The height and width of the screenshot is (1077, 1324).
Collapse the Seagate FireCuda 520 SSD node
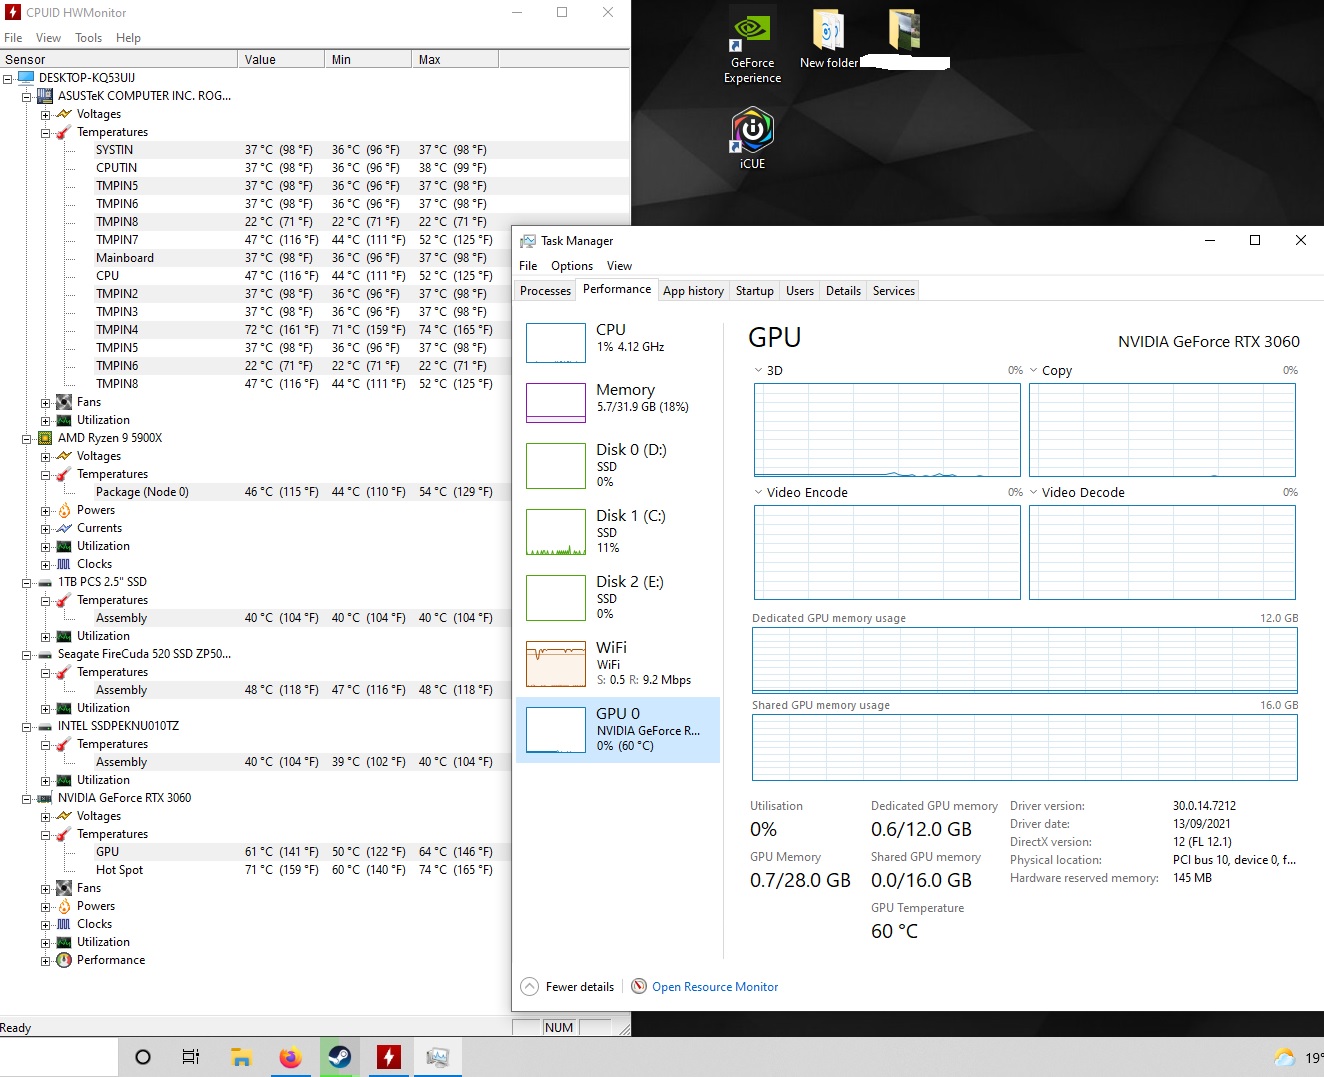point(27,654)
